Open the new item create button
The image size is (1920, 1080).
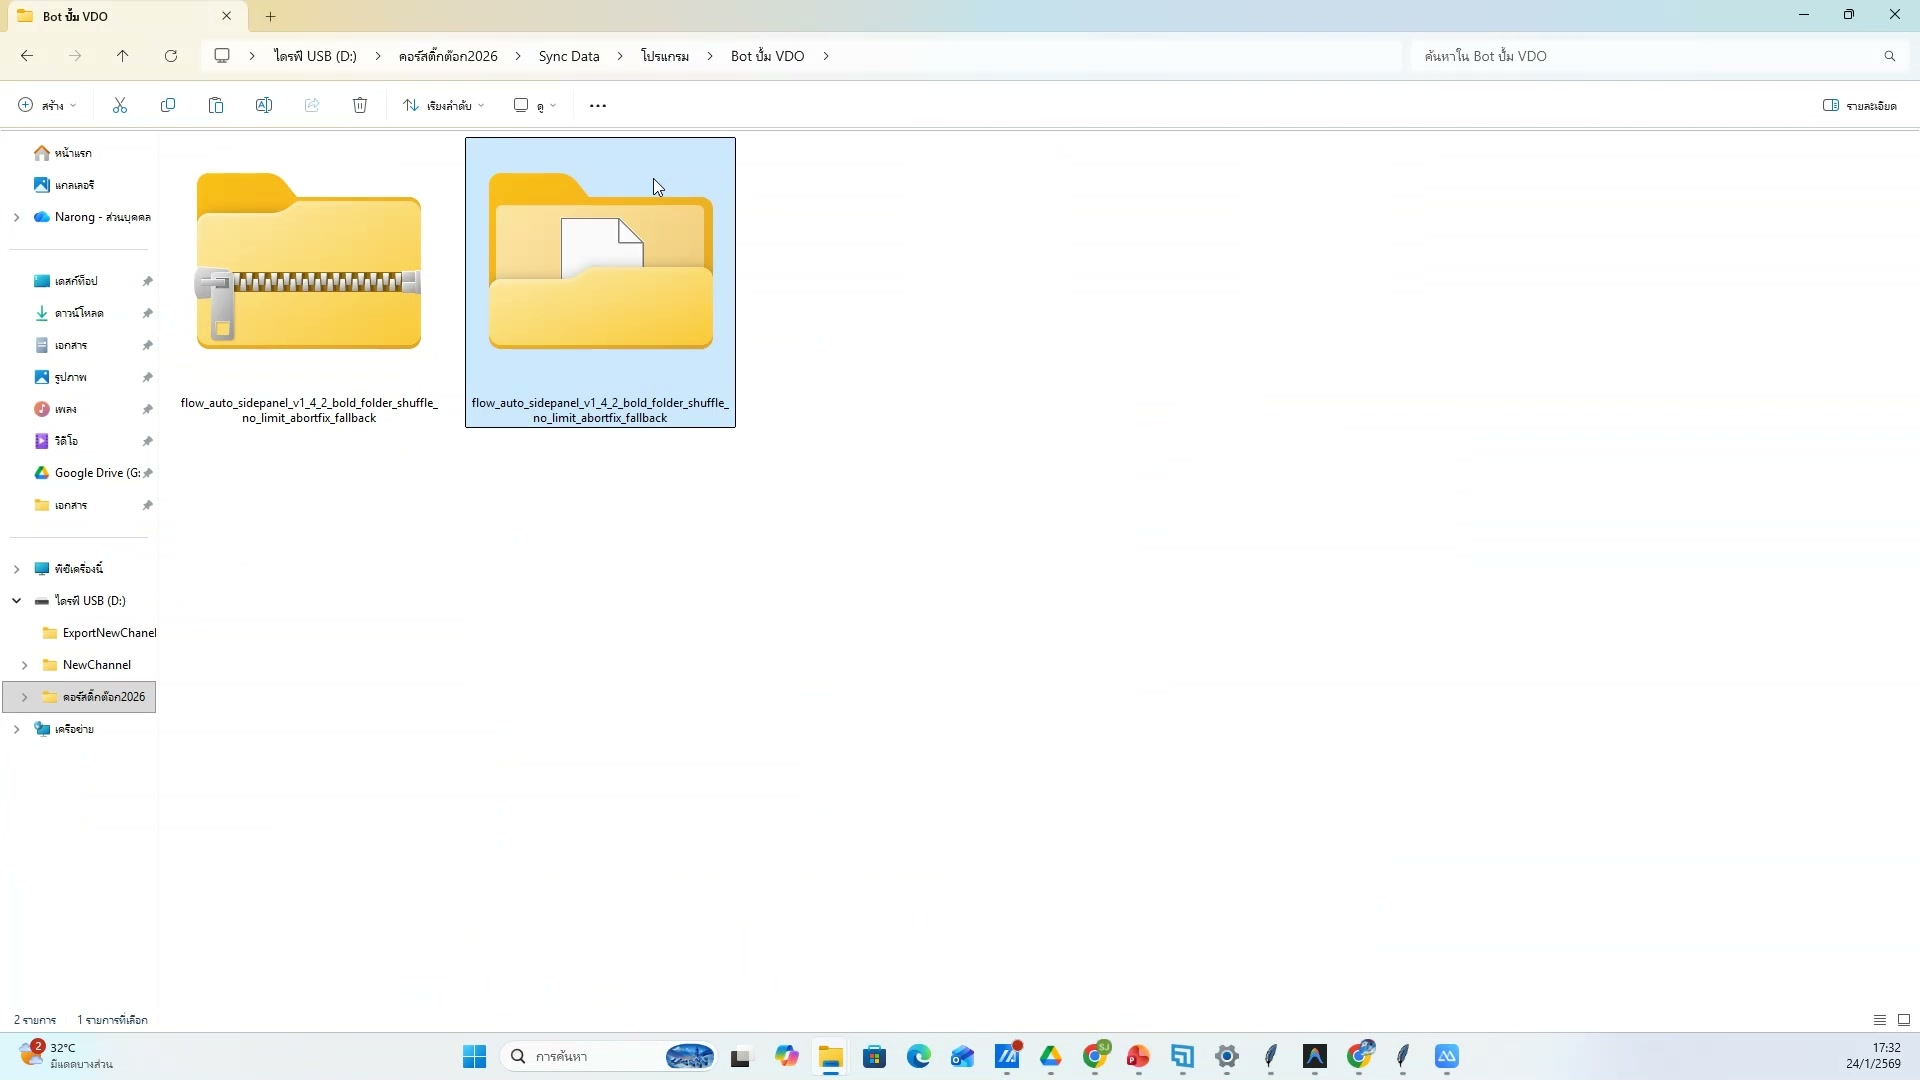coord(47,105)
